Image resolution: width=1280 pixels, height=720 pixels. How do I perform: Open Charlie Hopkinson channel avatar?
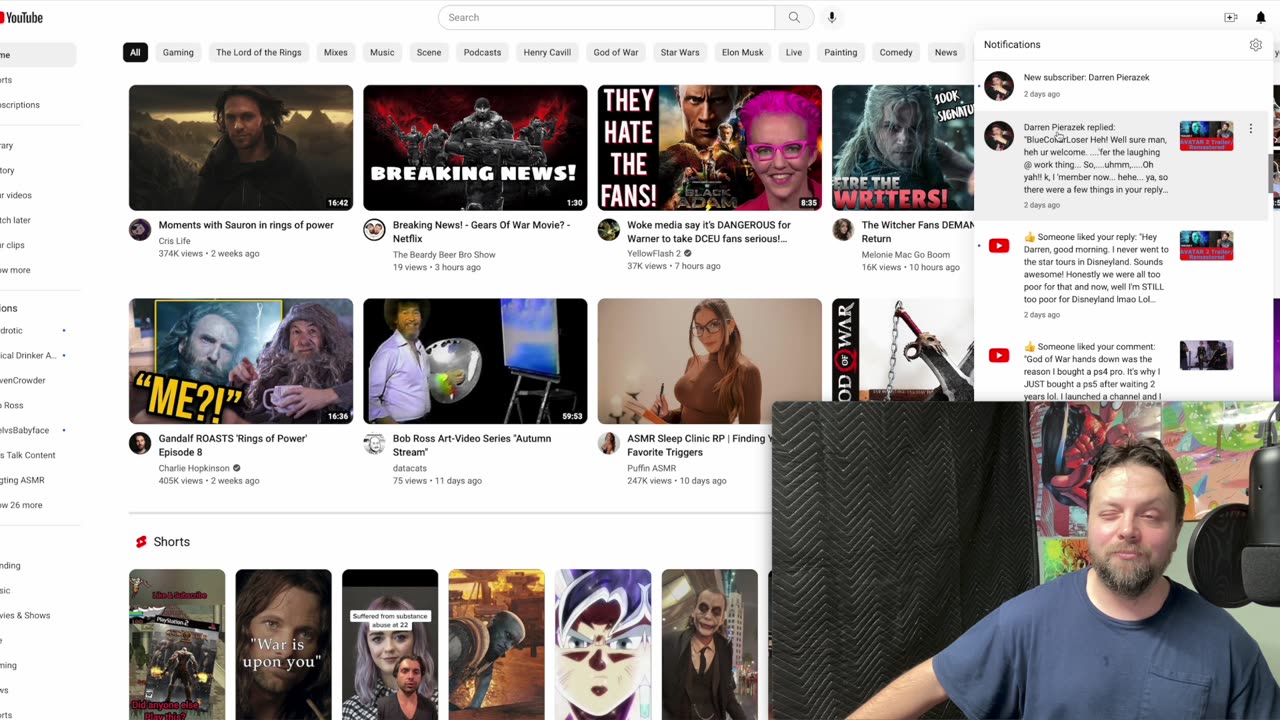point(140,443)
